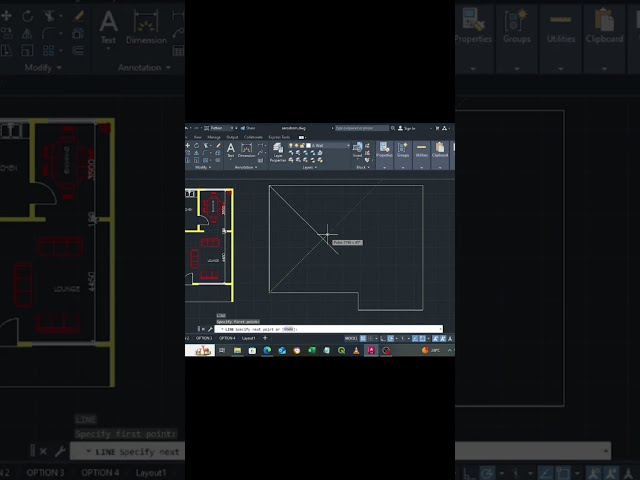Open the Layer Properties manager

pyautogui.click(x=278, y=152)
